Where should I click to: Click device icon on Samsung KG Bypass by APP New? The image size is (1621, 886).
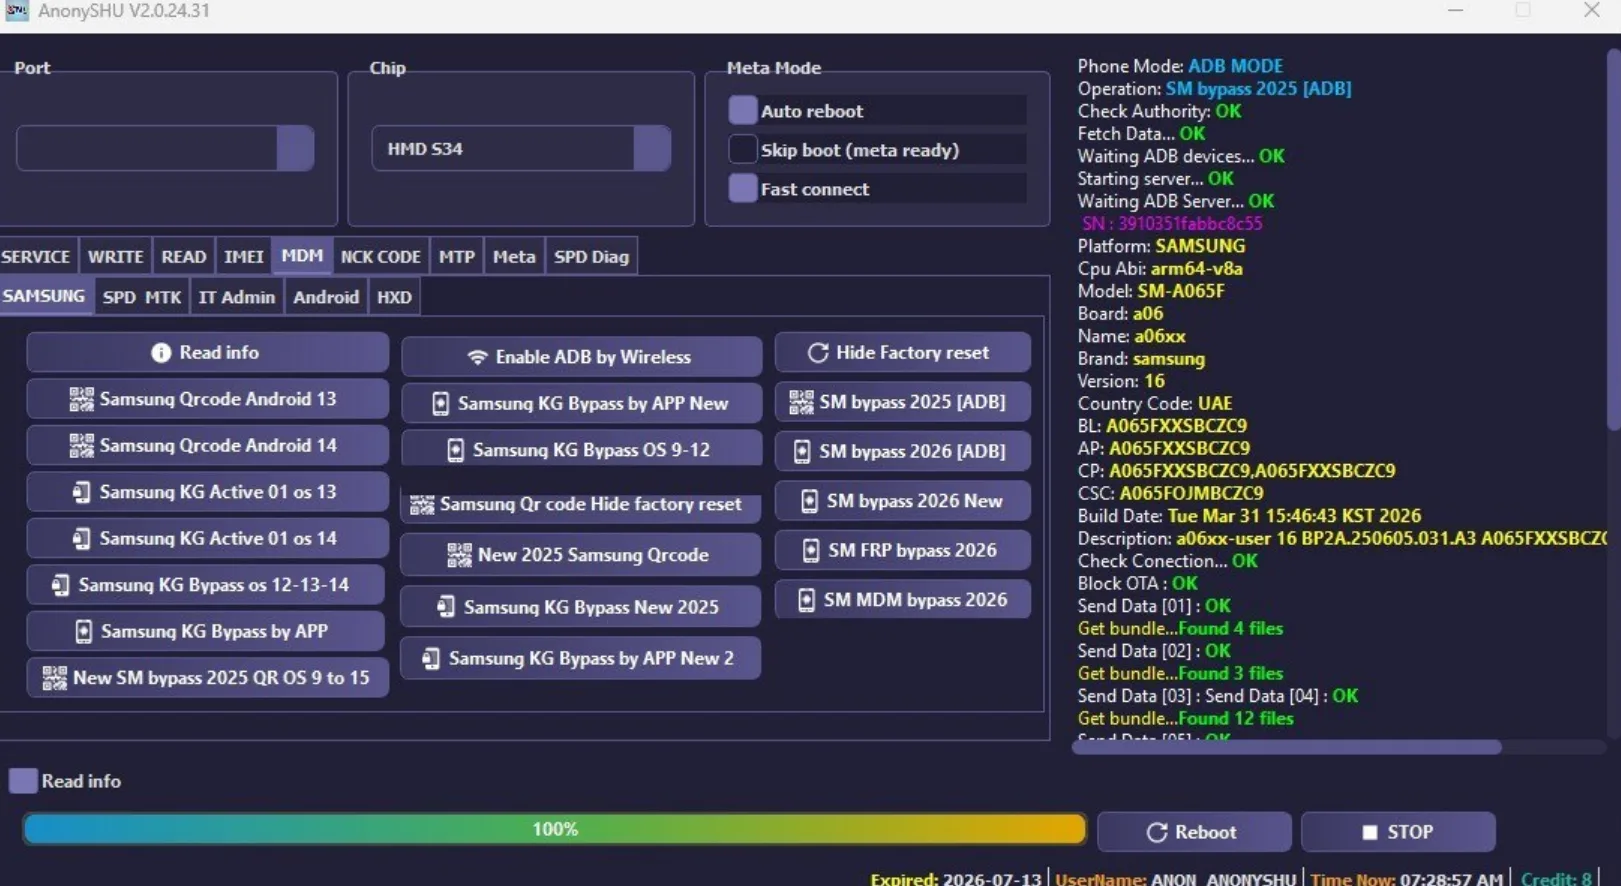click(440, 403)
